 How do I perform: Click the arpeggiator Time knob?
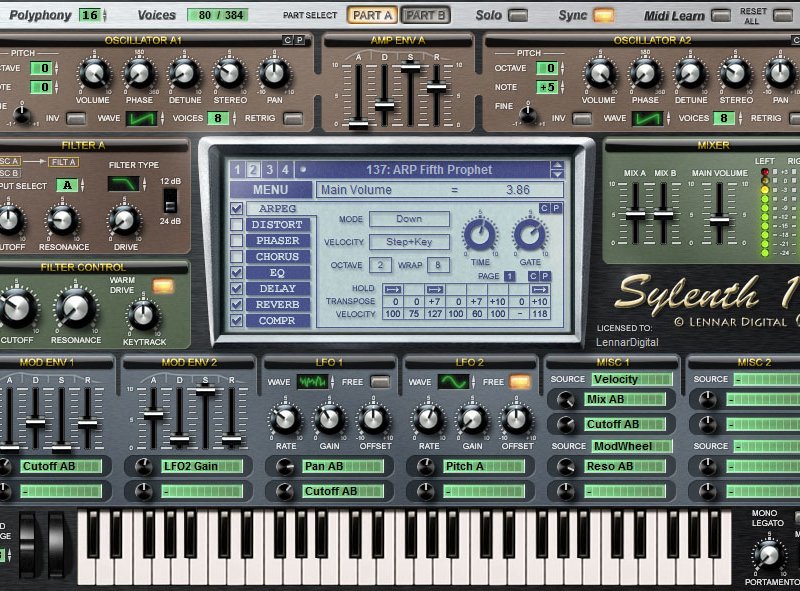[480, 234]
